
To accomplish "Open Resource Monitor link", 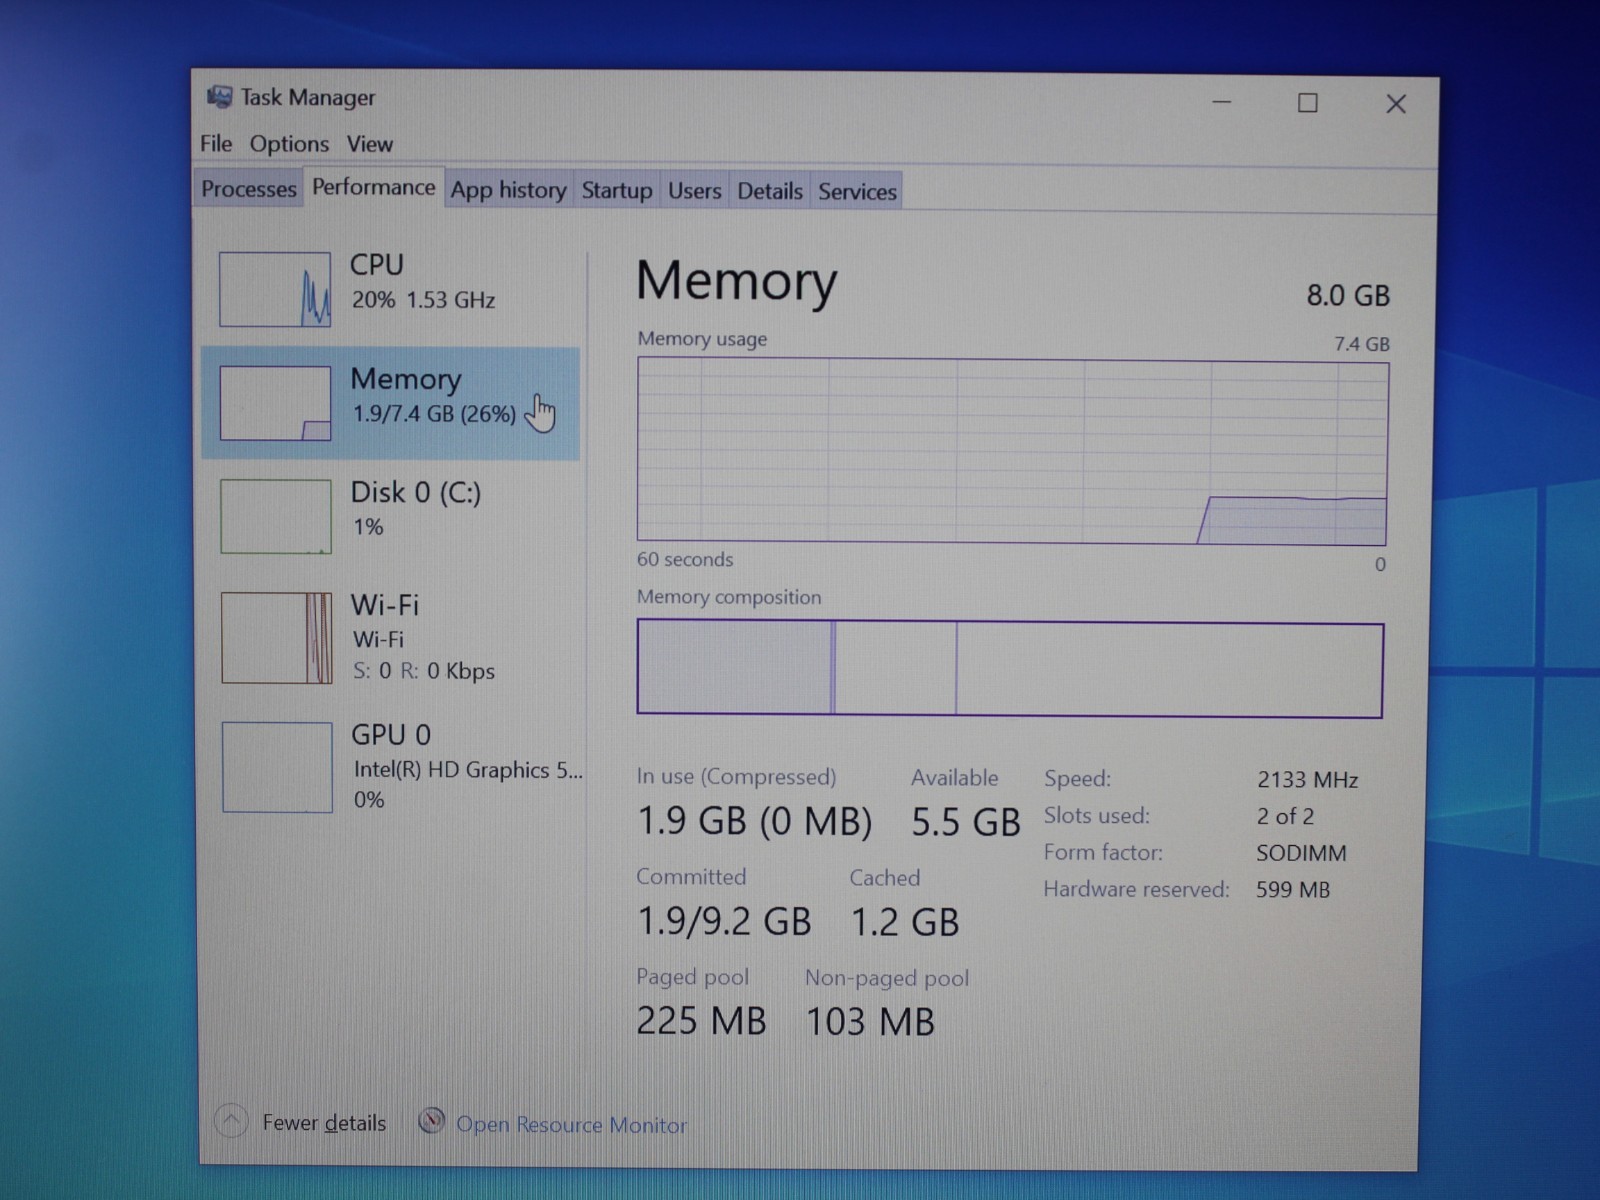I will [571, 1125].
